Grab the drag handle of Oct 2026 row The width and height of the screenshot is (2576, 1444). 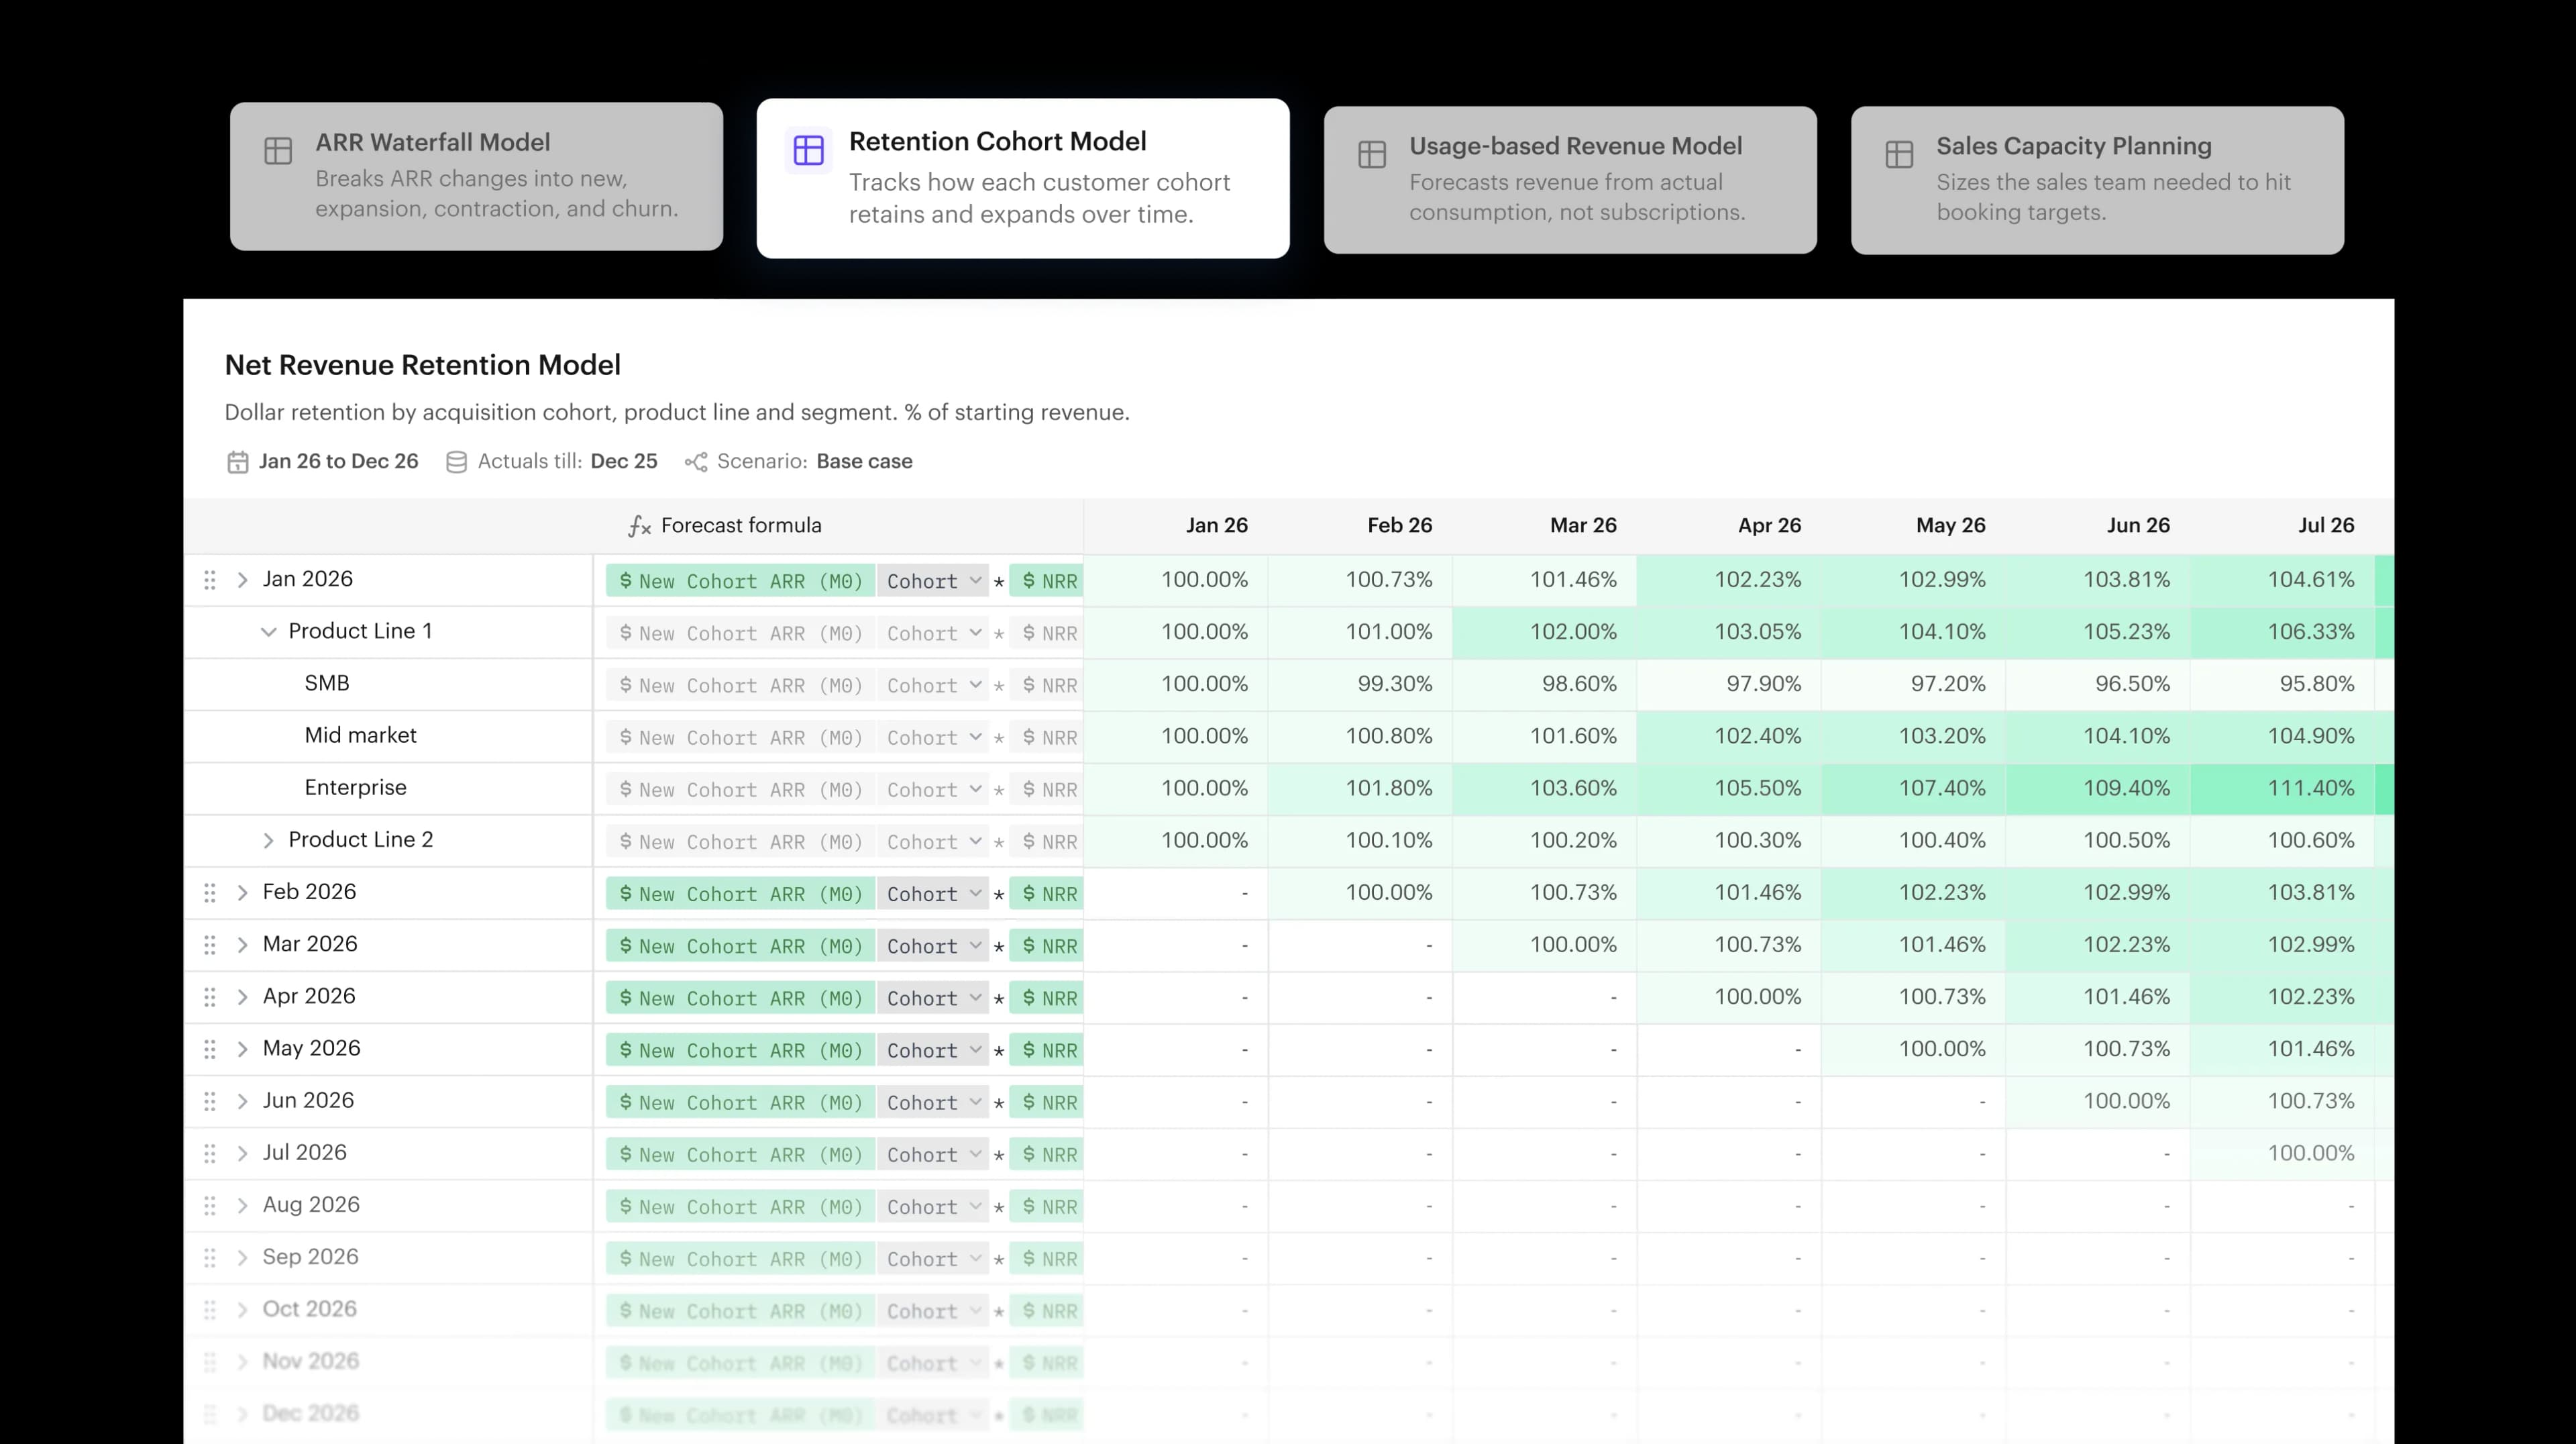pos(210,1310)
